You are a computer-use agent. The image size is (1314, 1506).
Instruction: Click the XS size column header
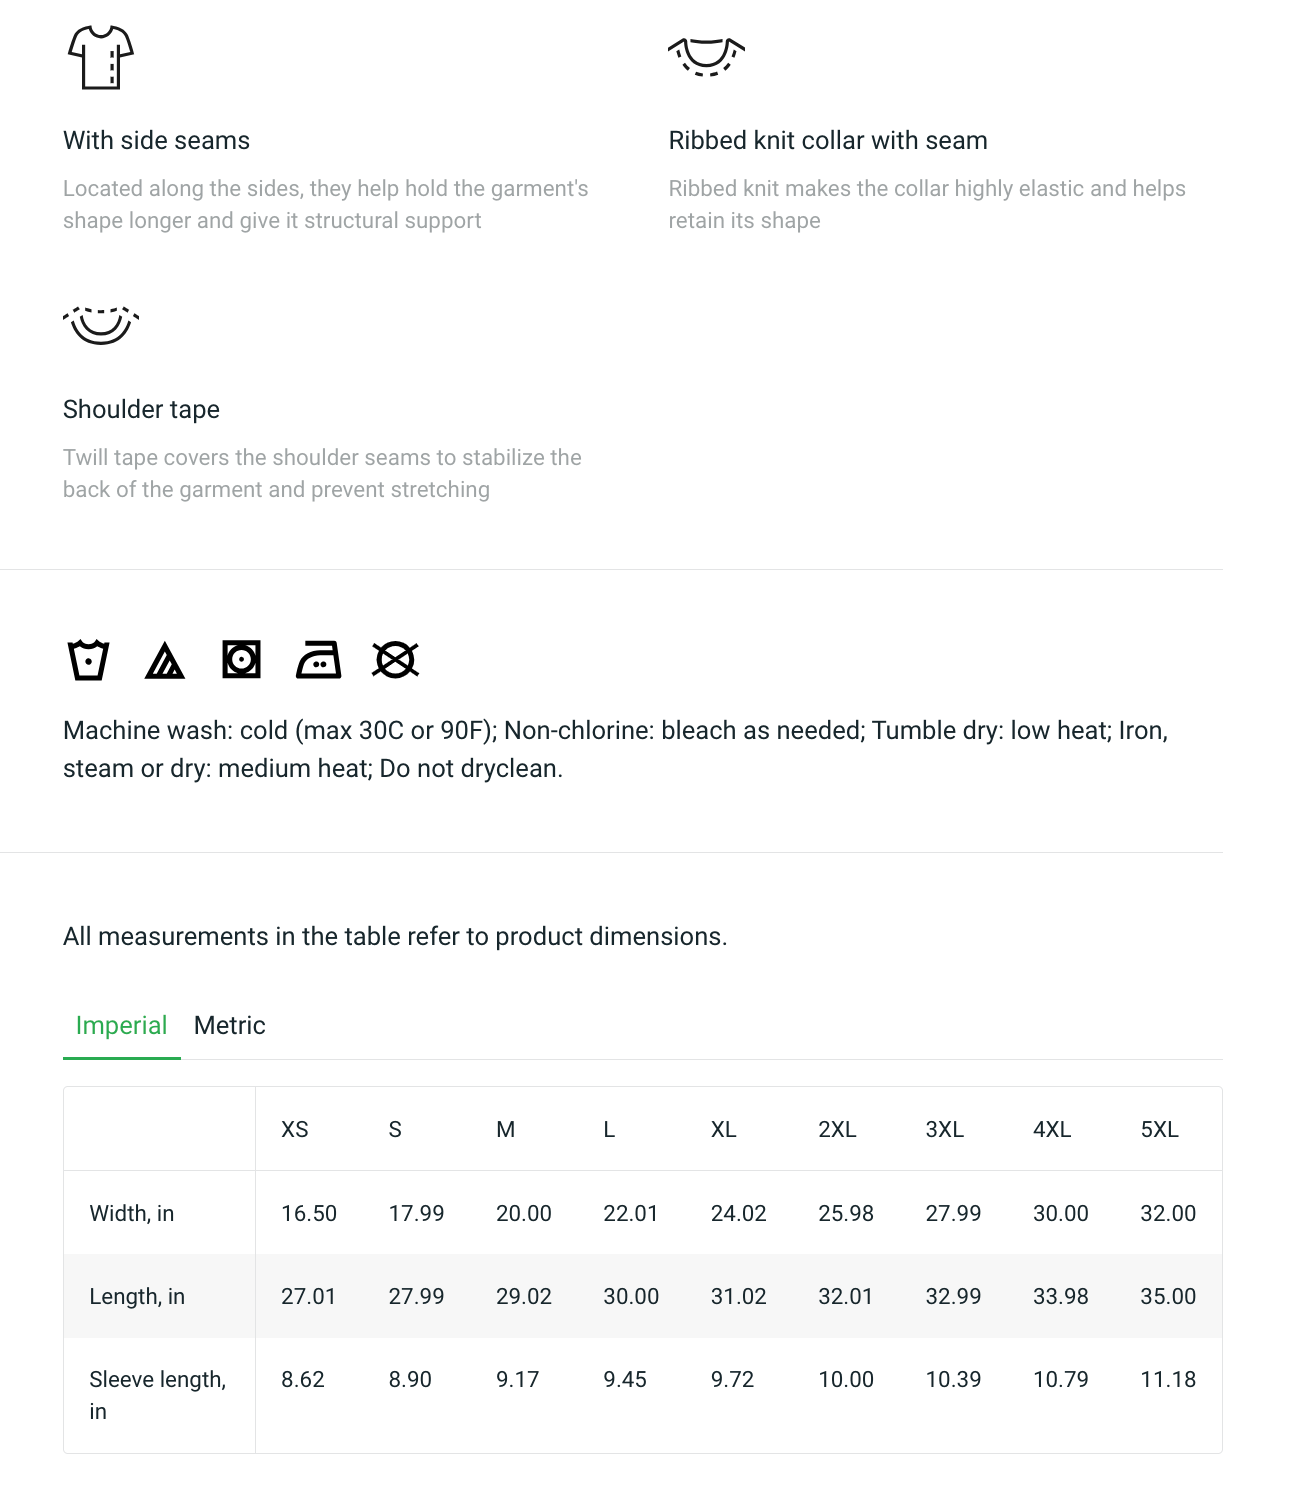(294, 1129)
